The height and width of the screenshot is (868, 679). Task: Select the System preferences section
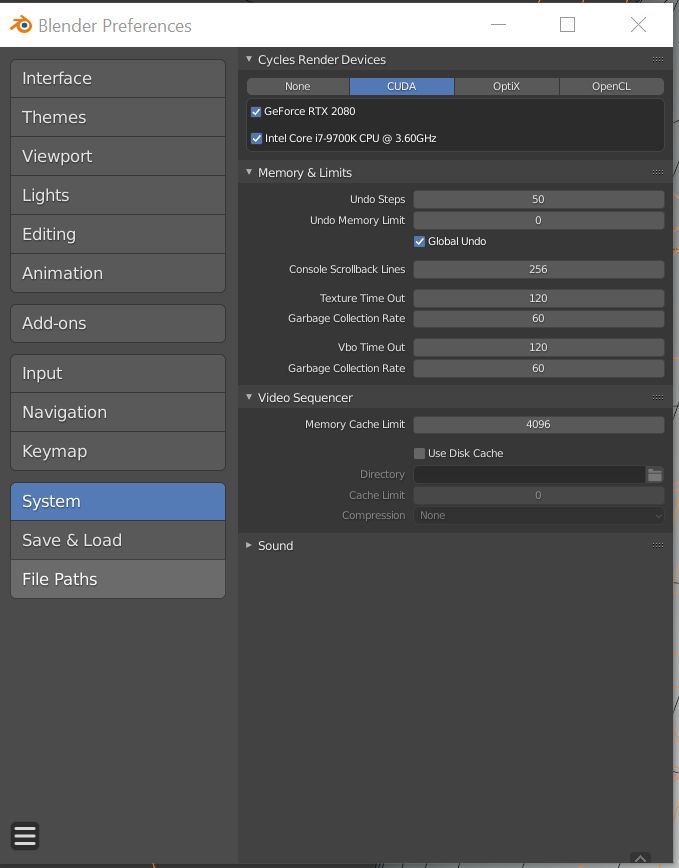tap(118, 502)
